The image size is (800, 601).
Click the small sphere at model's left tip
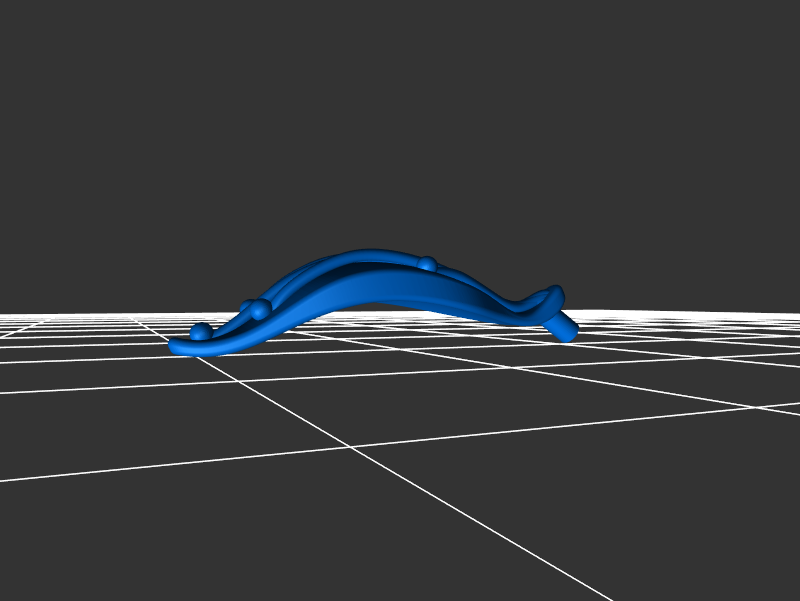coord(201,331)
